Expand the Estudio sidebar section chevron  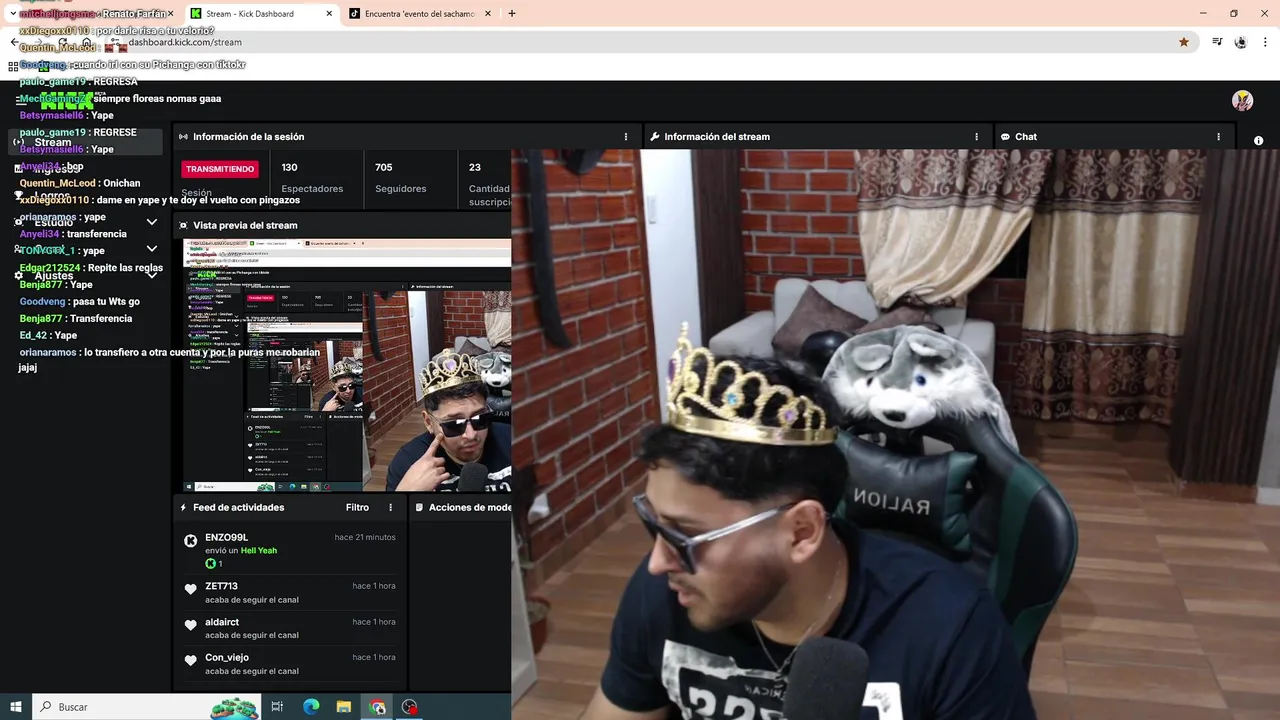coord(152,222)
